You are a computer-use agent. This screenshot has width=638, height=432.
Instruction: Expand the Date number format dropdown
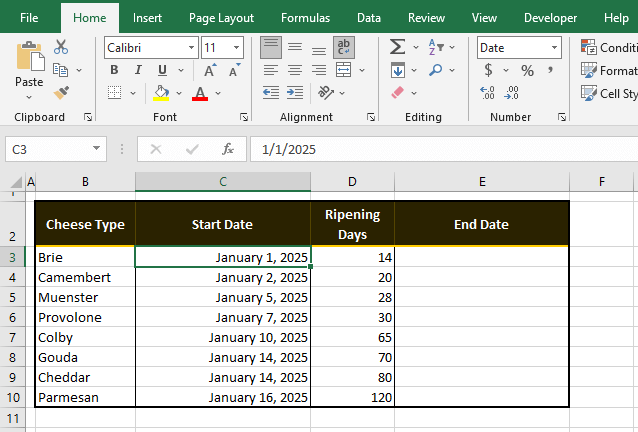[554, 48]
